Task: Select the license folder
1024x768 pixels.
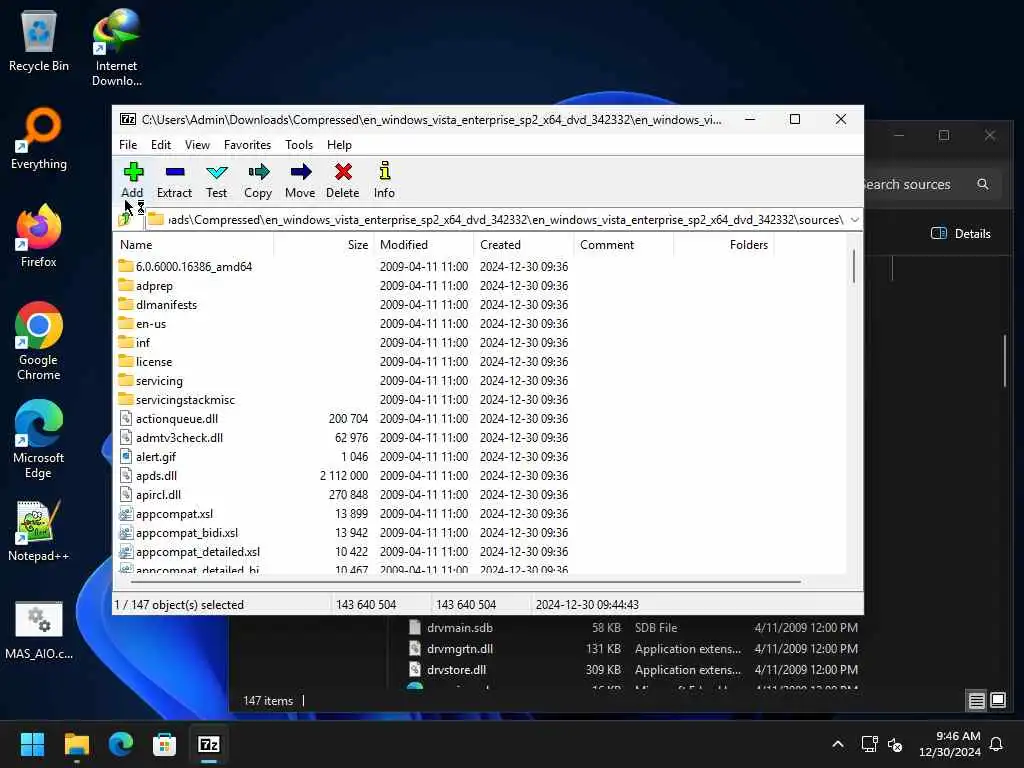Action: point(145,361)
